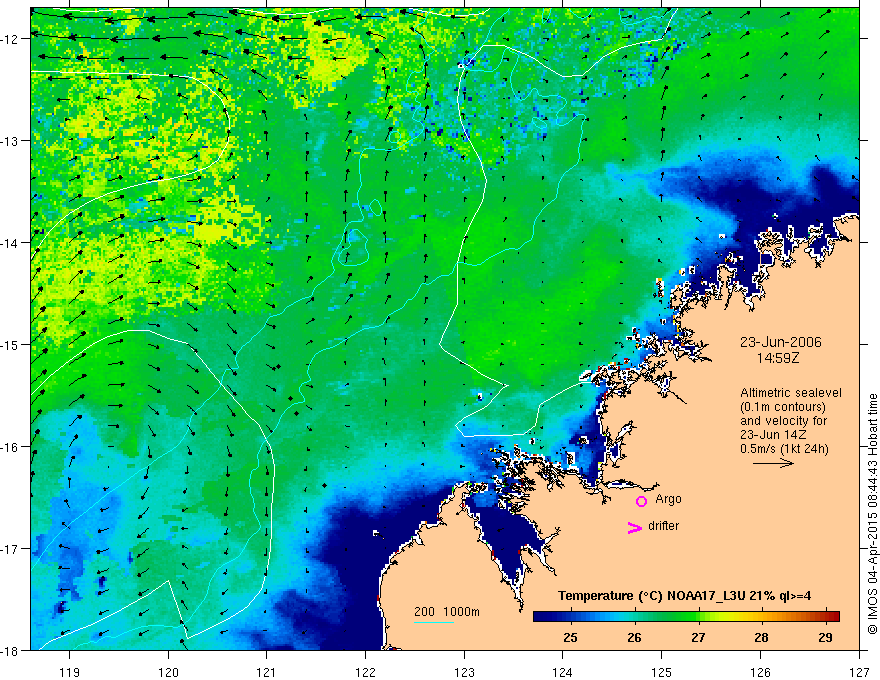Click the longitude axis label 120

pos(168,672)
